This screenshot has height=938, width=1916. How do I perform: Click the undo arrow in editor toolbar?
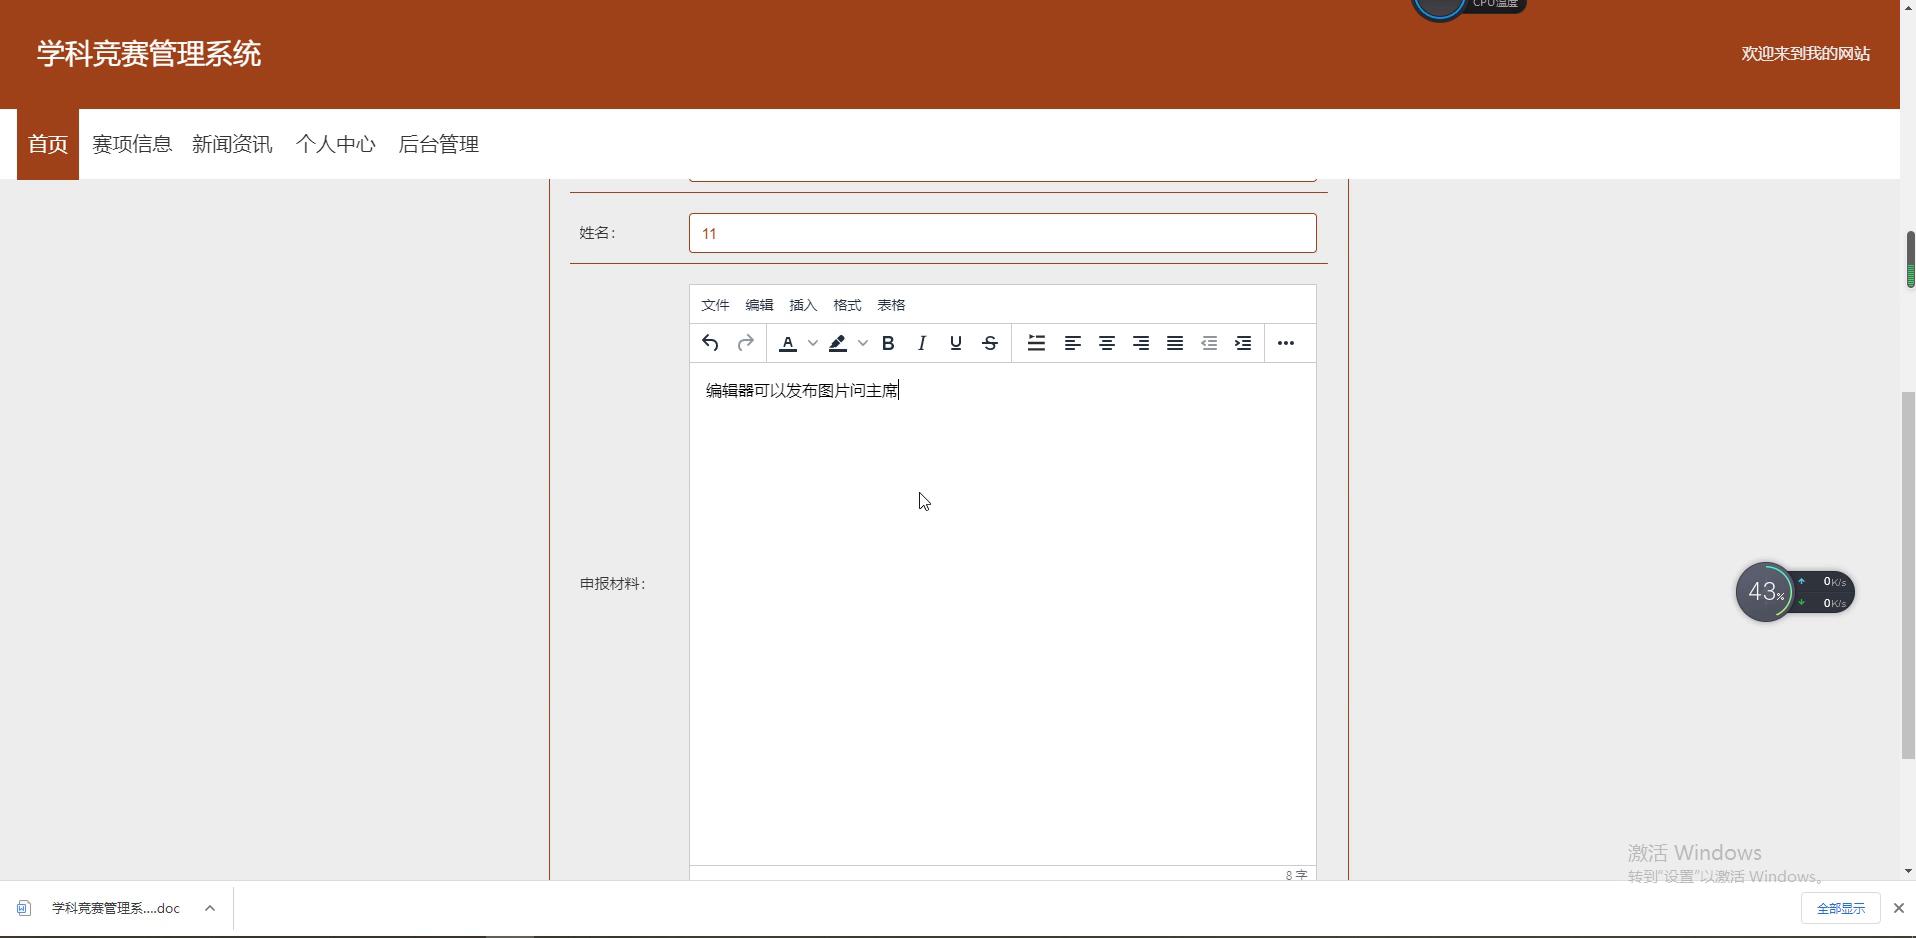(710, 343)
